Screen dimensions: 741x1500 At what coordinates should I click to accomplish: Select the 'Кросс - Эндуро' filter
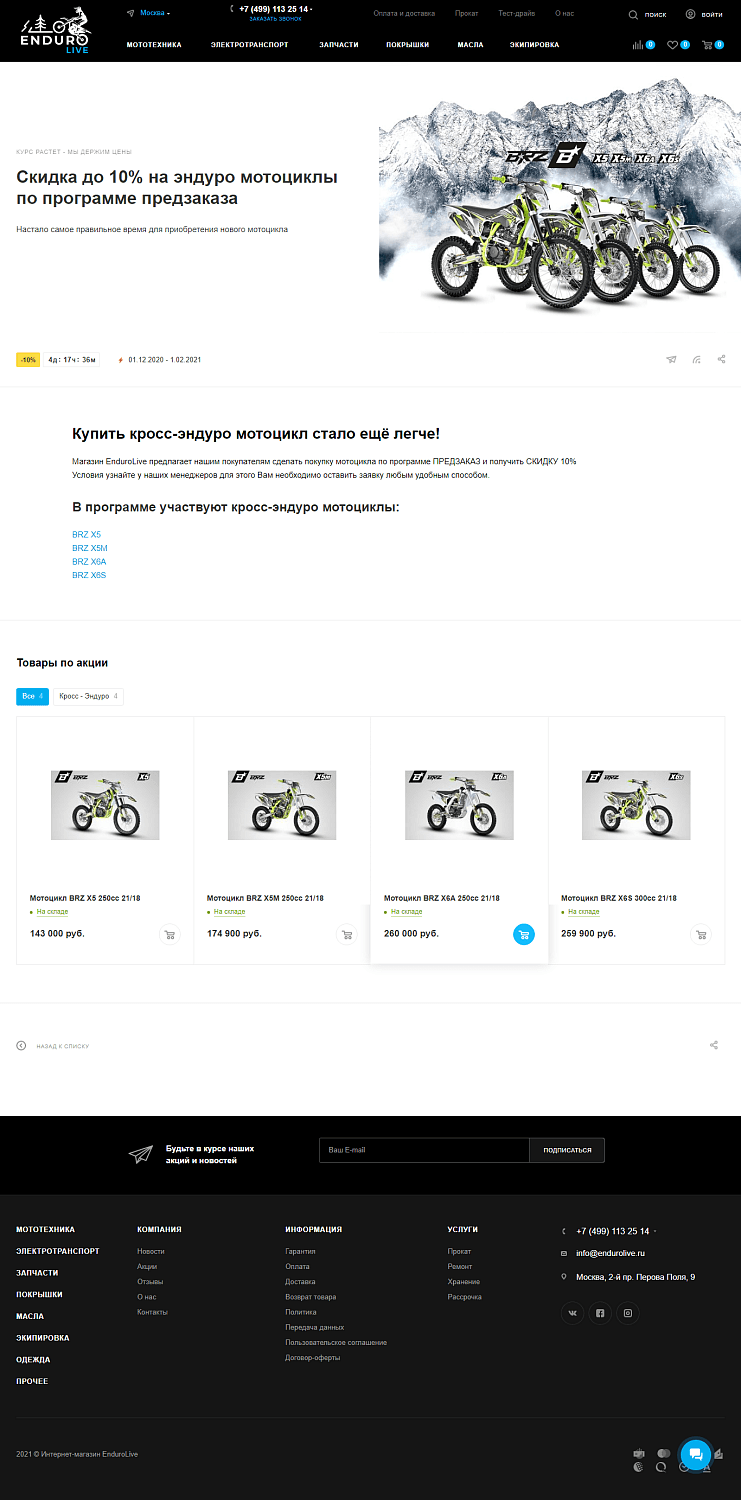(88, 696)
